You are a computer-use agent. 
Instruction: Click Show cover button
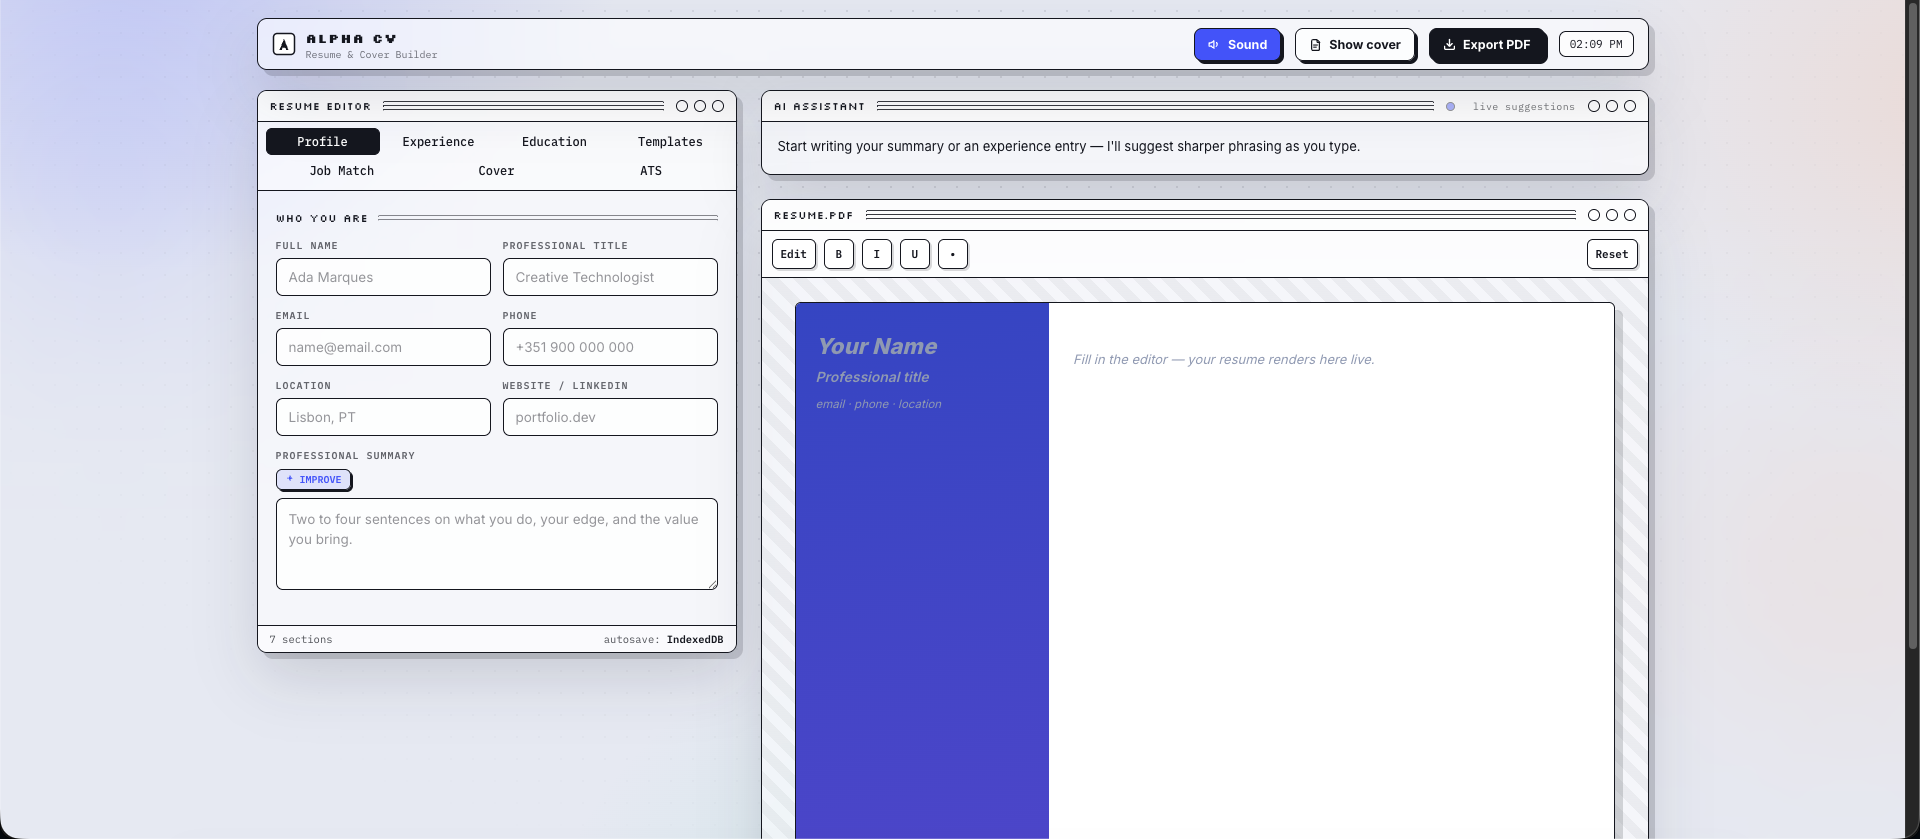[1355, 45]
